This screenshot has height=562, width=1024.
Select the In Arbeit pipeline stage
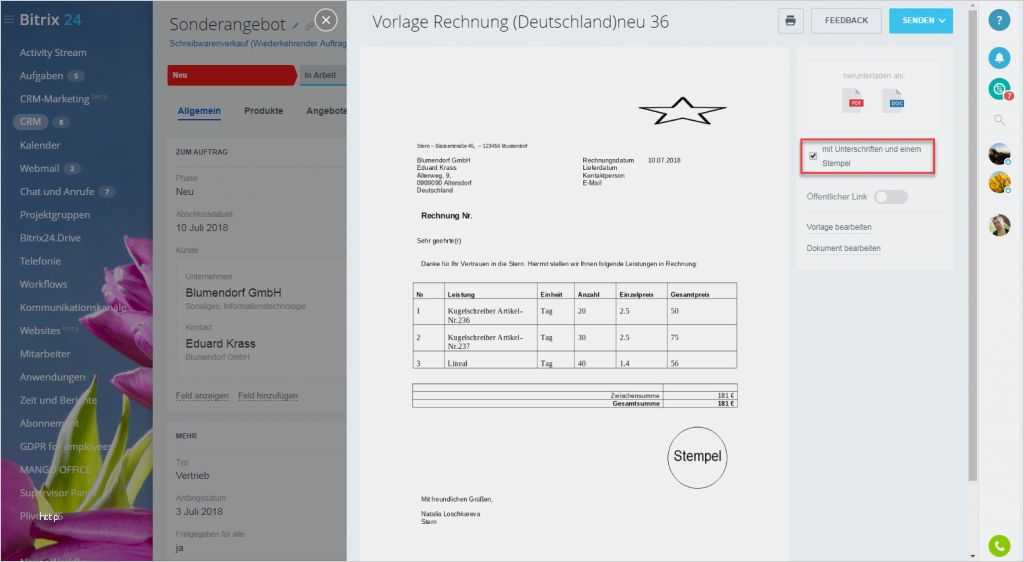pyautogui.click(x=323, y=76)
